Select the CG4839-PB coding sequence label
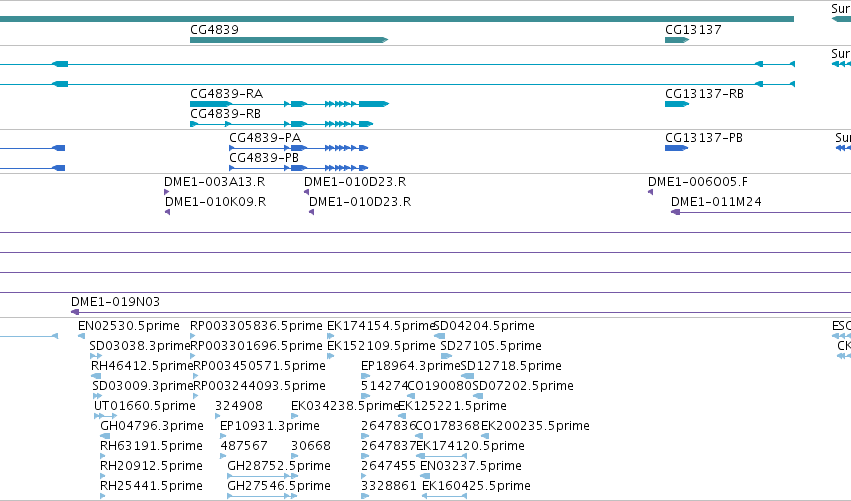The image size is (851, 501). click(264, 158)
